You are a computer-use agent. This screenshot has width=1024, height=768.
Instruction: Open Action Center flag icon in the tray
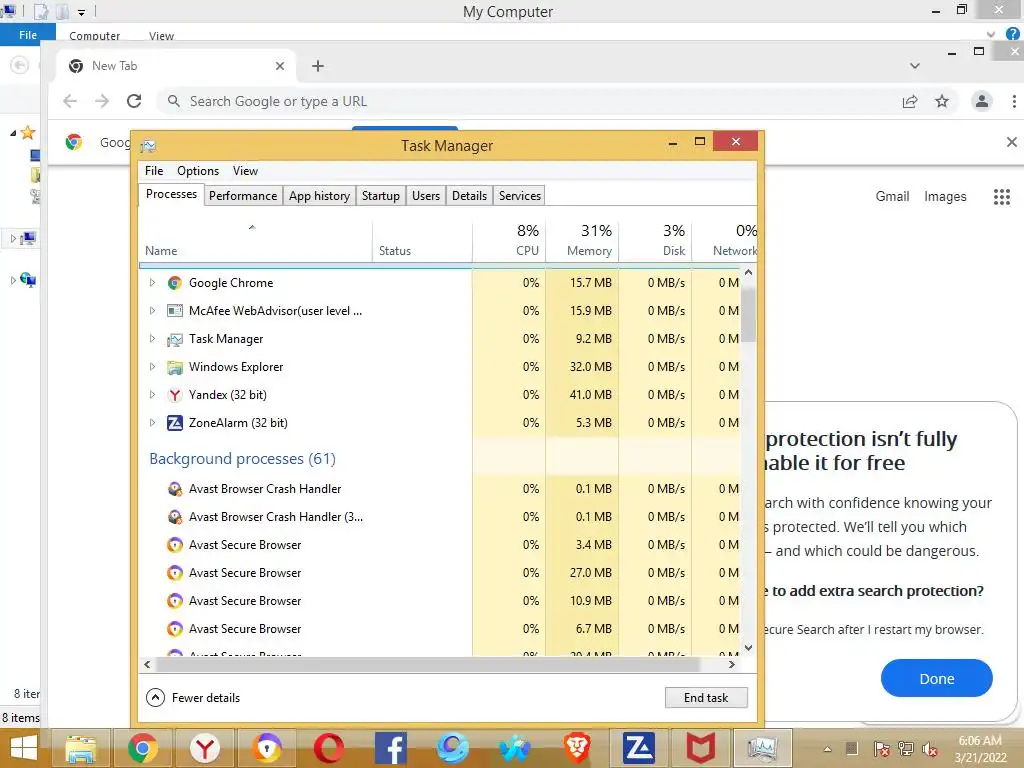(881, 748)
